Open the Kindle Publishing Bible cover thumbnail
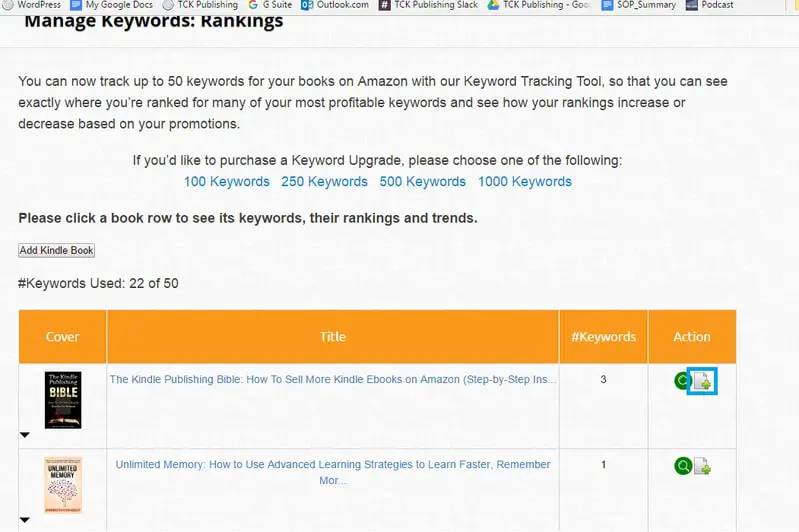The width and height of the screenshot is (799, 532). pyautogui.click(x=63, y=400)
